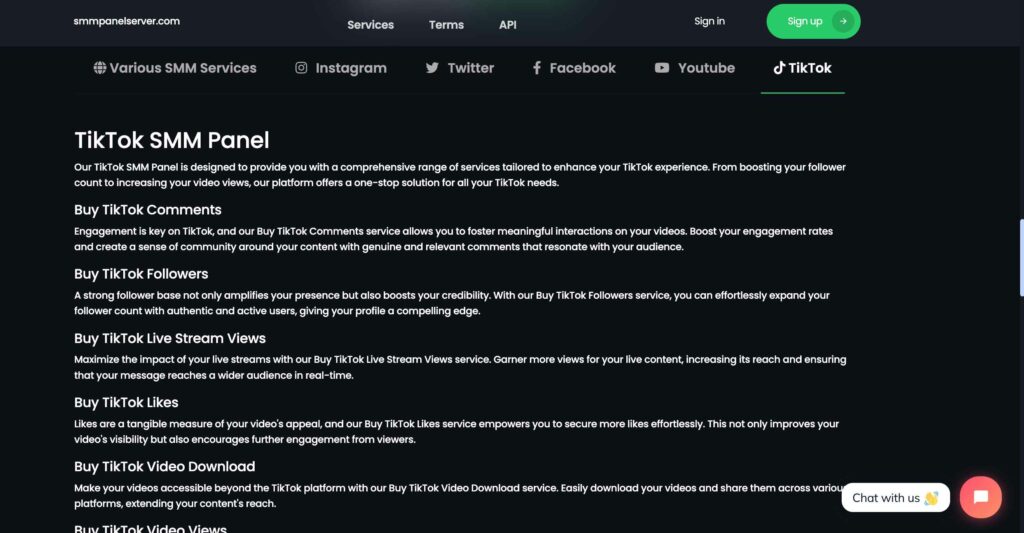Click the TikTok note icon
This screenshot has height=533, width=1024.
point(779,68)
